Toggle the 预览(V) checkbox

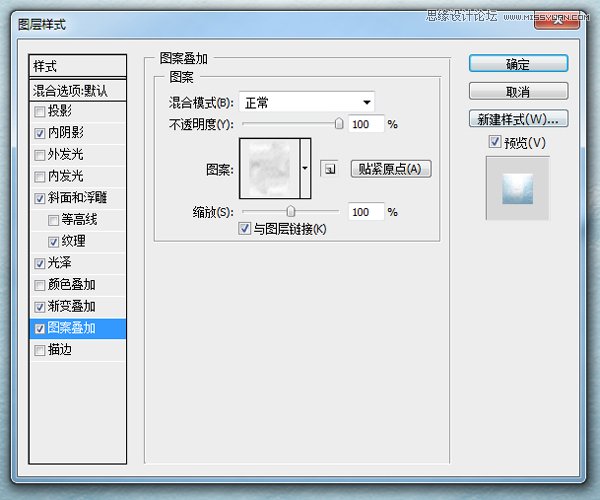494,142
